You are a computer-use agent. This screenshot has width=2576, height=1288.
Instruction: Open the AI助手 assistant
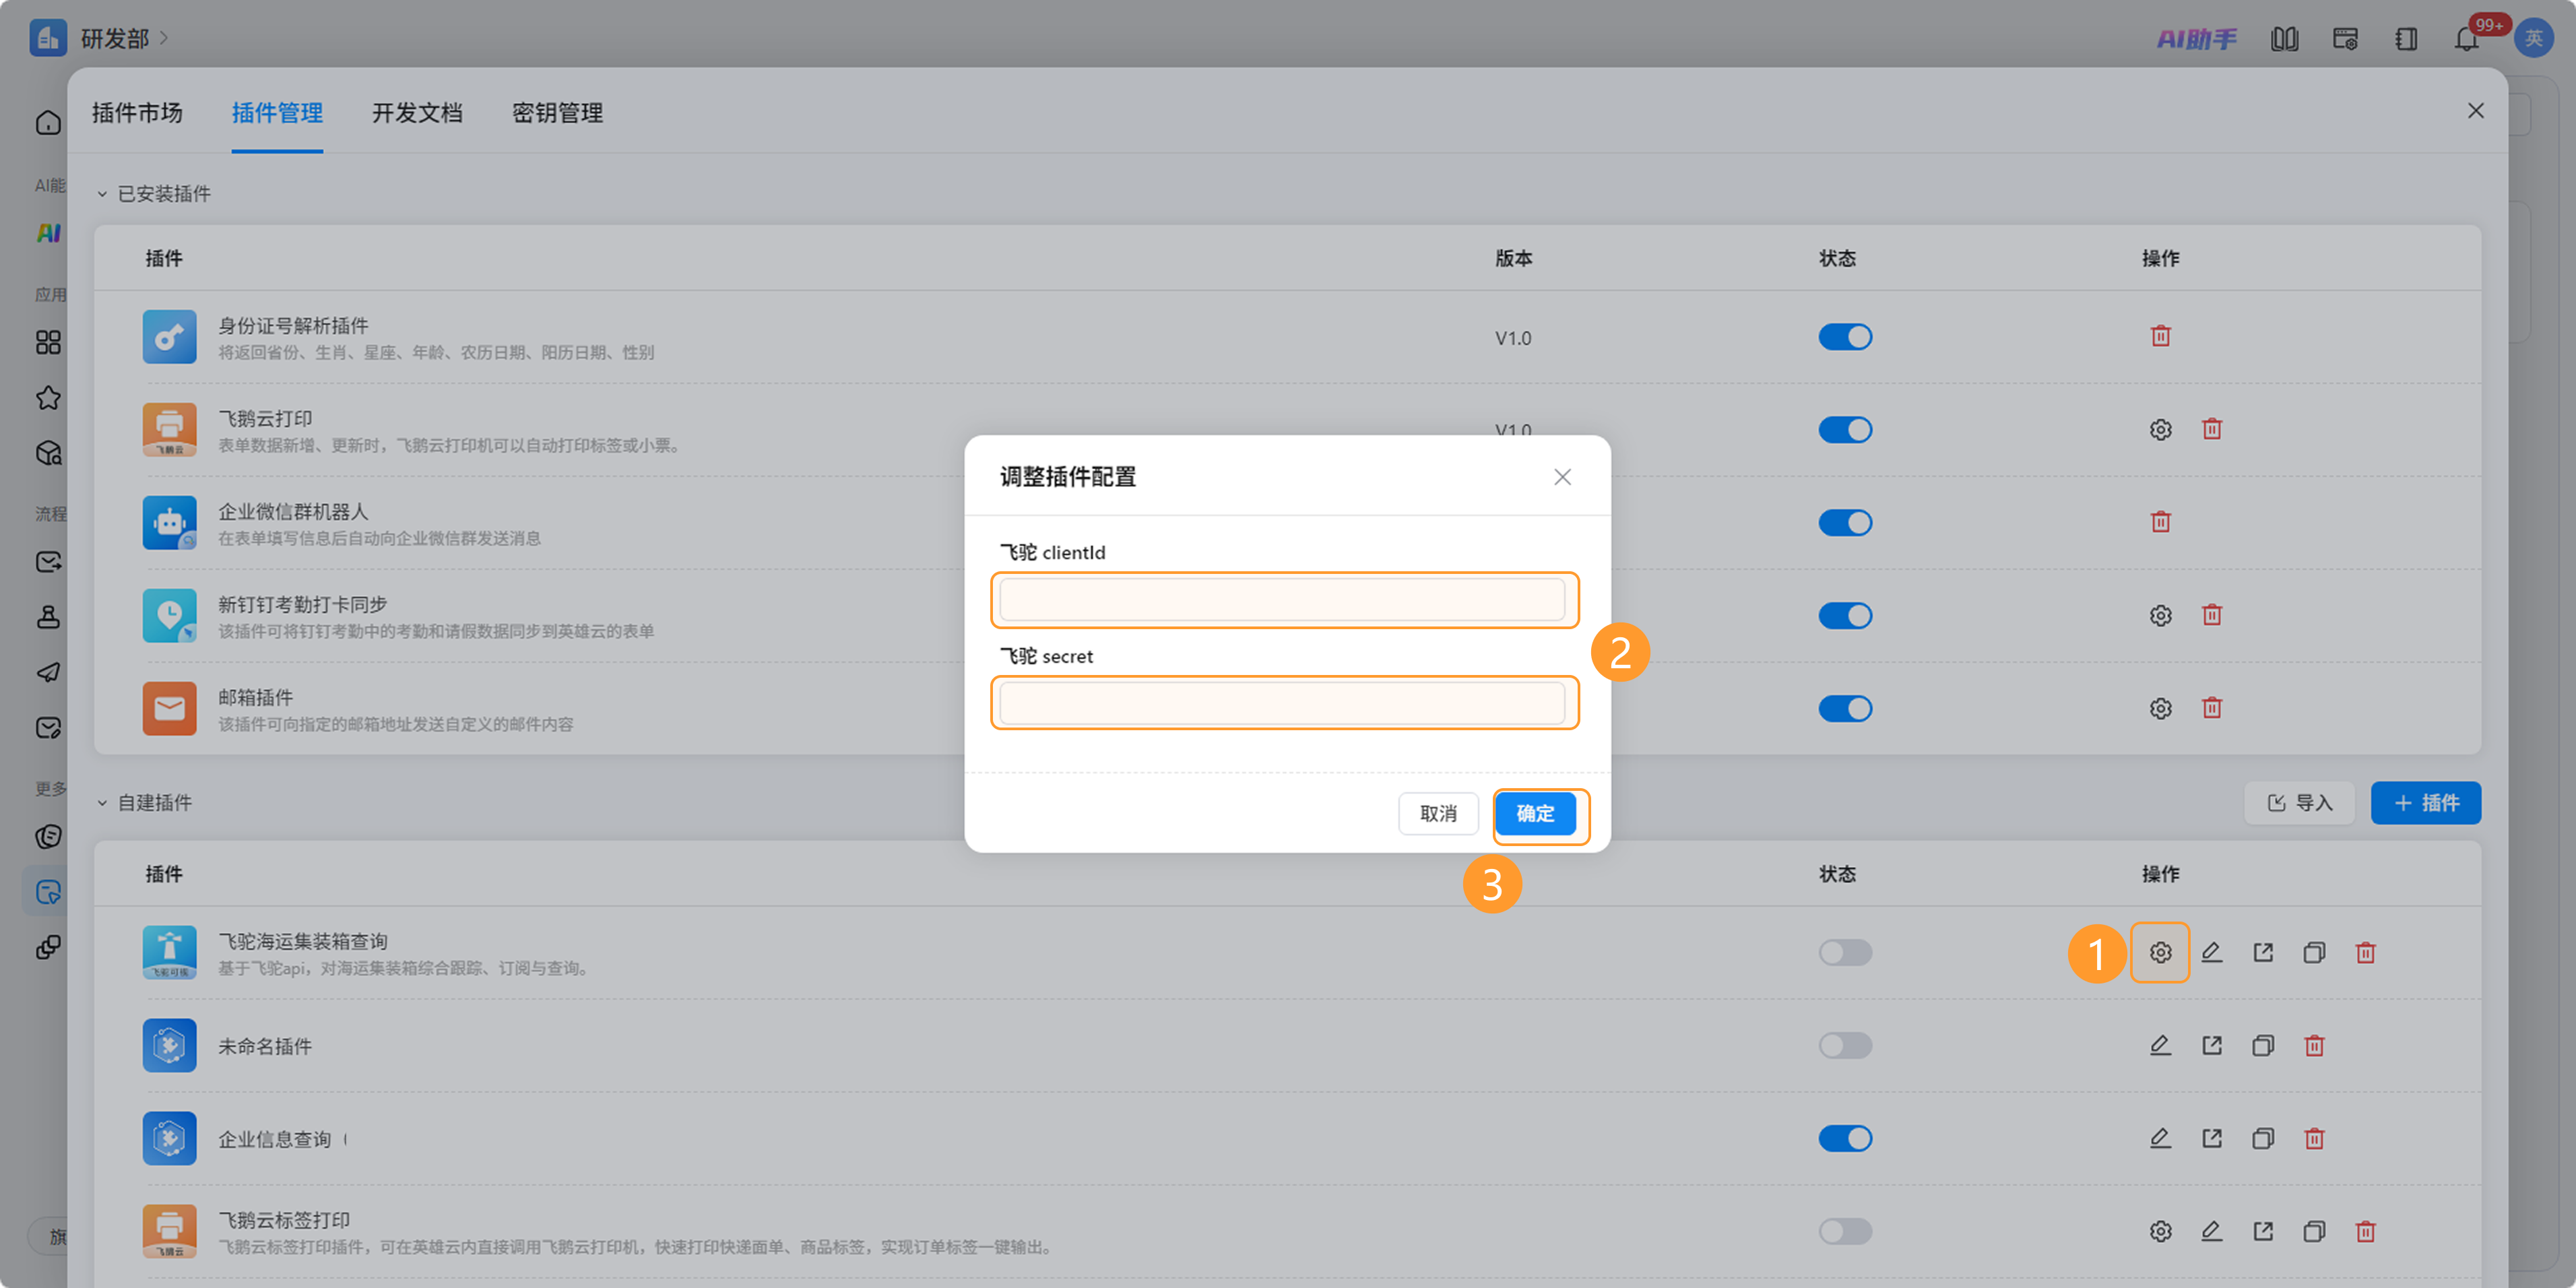(2196, 39)
